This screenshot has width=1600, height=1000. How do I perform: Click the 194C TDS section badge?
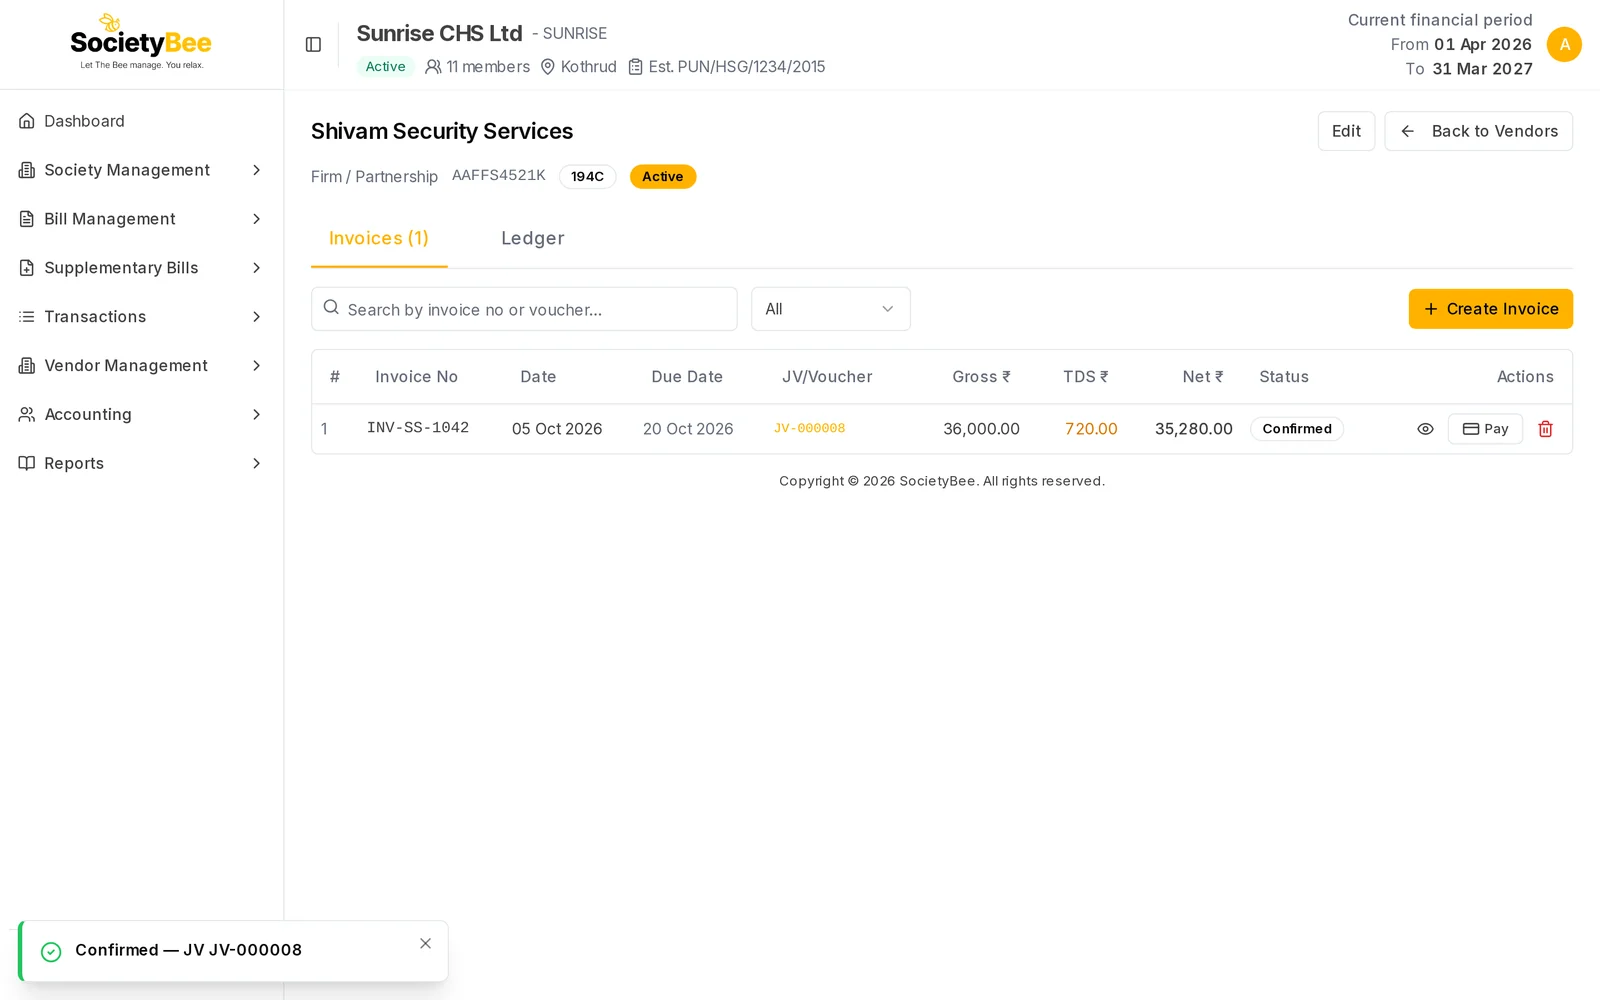(587, 177)
